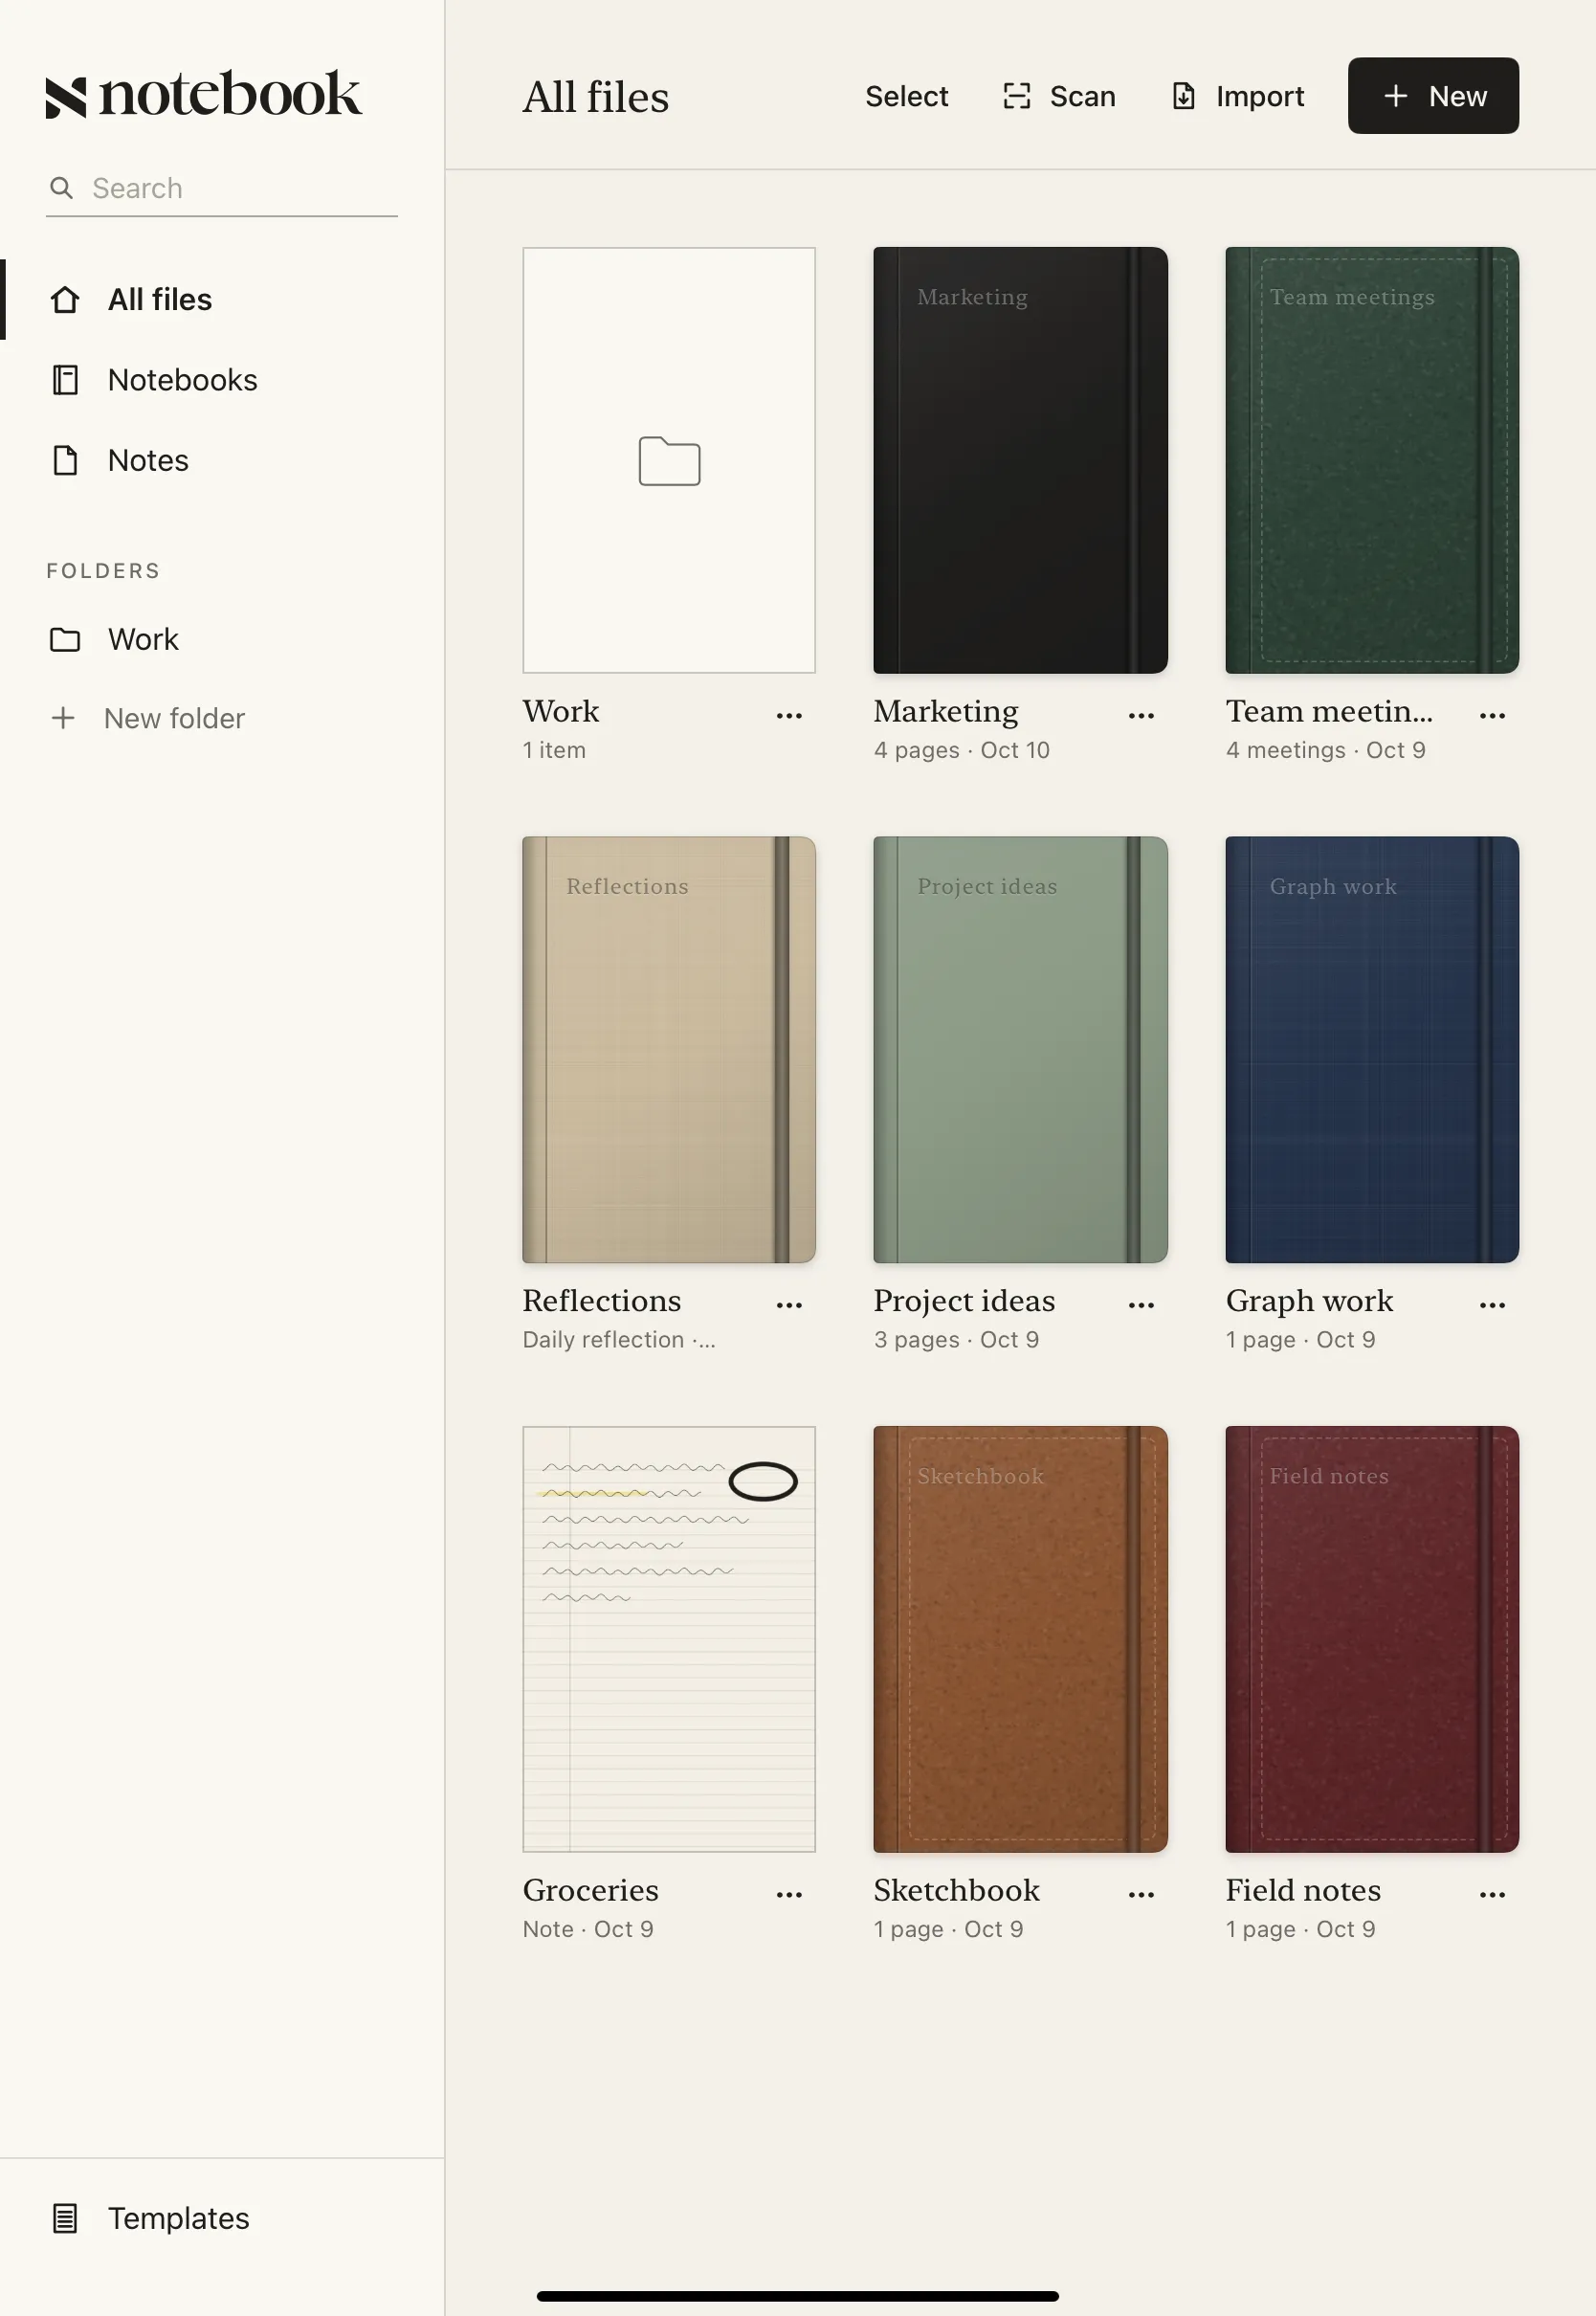The width and height of the screenshot is (1596, 2316).
Task: Click the notebook logo icon
Action: click(66, 97)
